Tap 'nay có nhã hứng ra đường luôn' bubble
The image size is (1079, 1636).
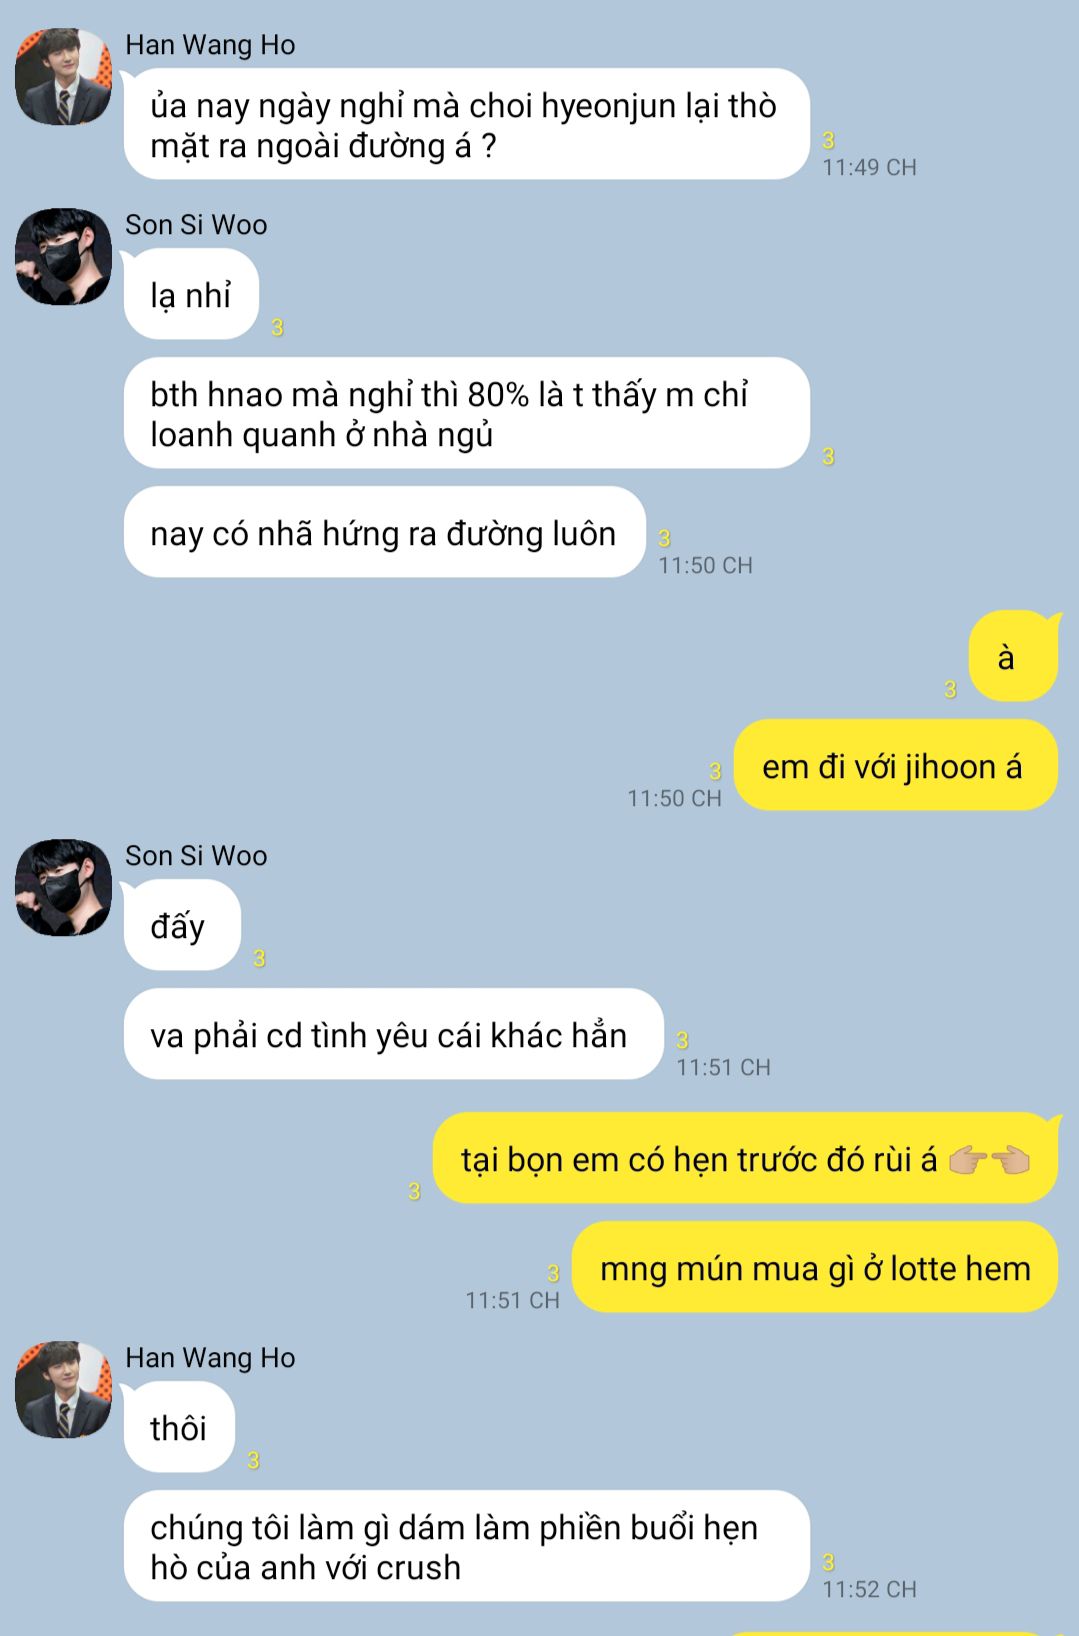click(384, 533)
